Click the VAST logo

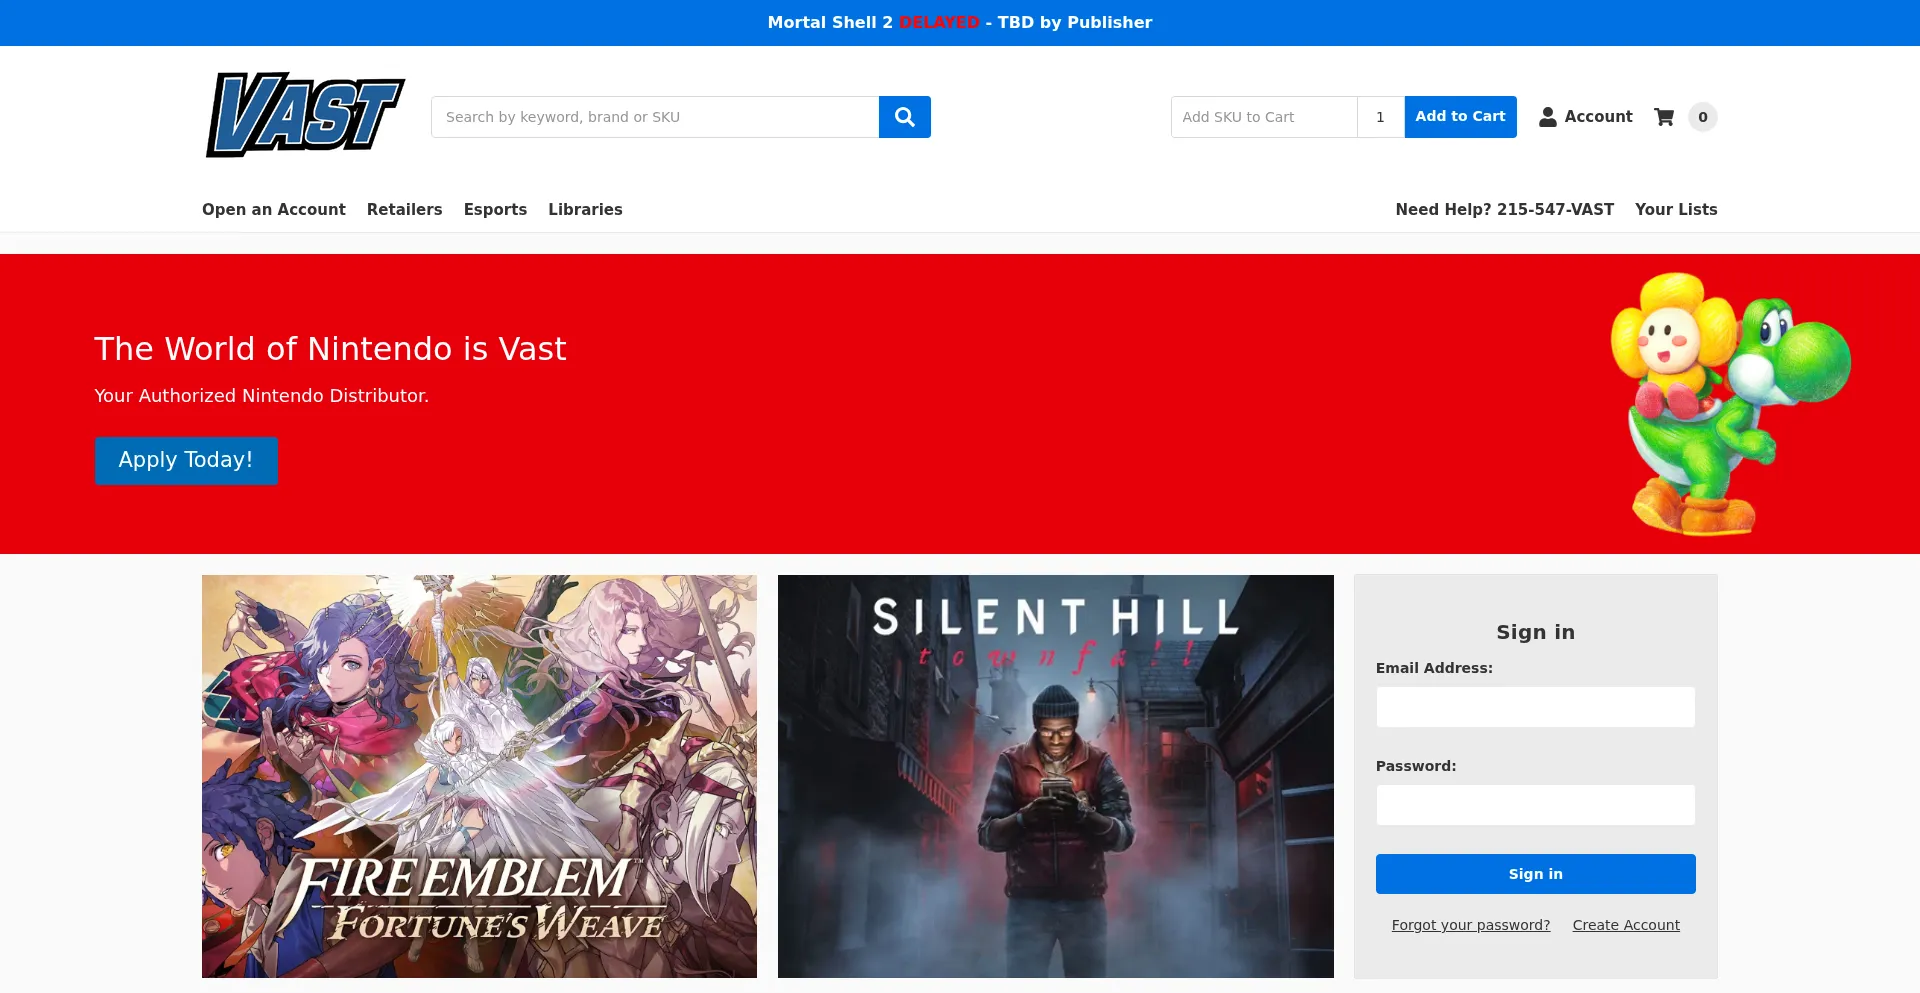[305, 115]
